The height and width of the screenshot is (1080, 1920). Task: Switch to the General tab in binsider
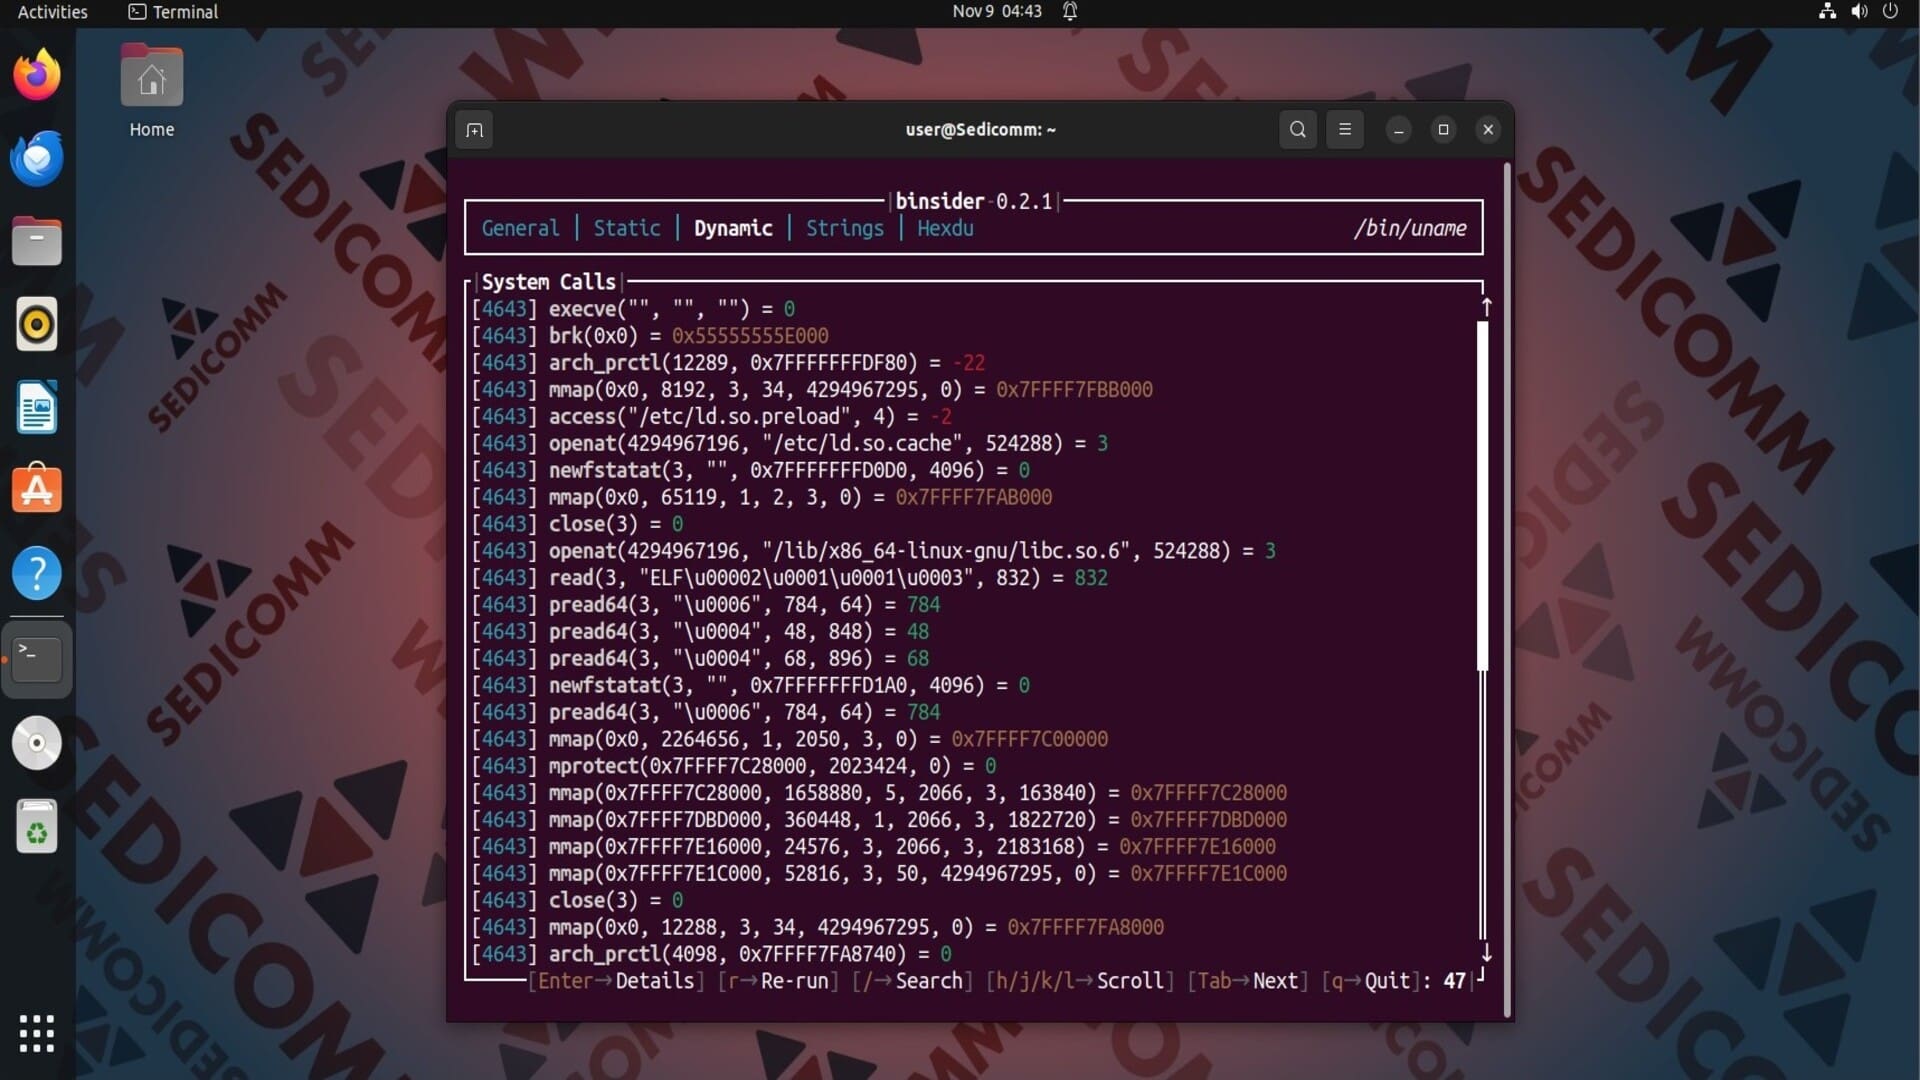point(520,228)
